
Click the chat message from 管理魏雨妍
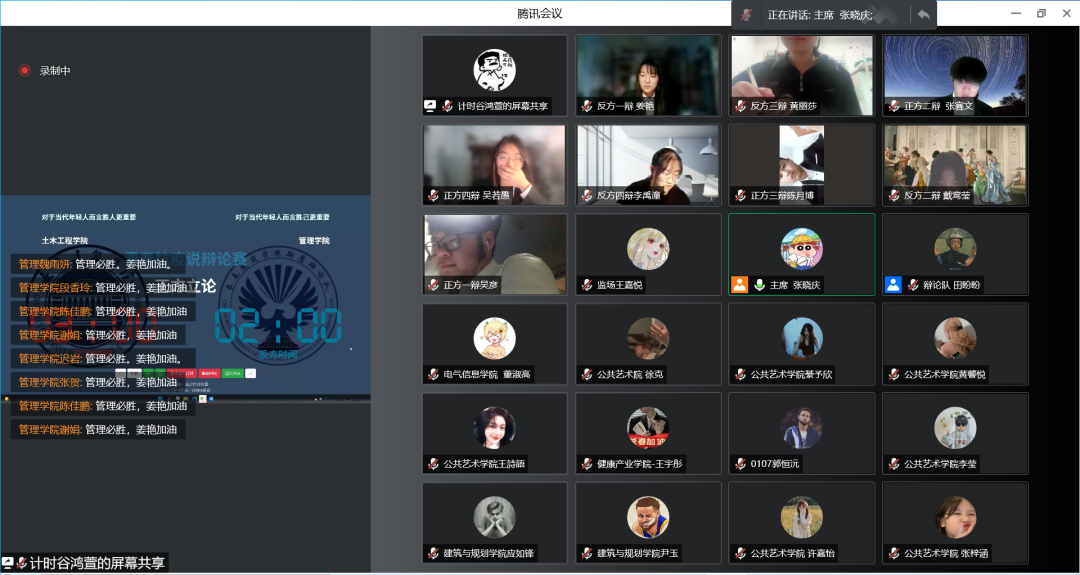pyautogui.click(x=98, y=264)
